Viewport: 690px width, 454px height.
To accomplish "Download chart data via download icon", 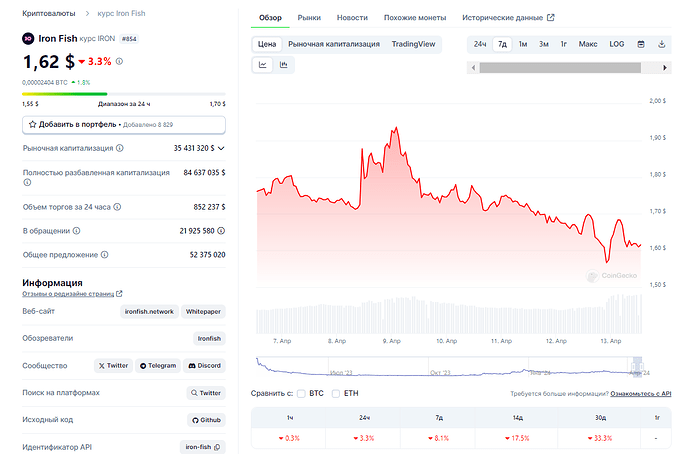I will point(661,44).
